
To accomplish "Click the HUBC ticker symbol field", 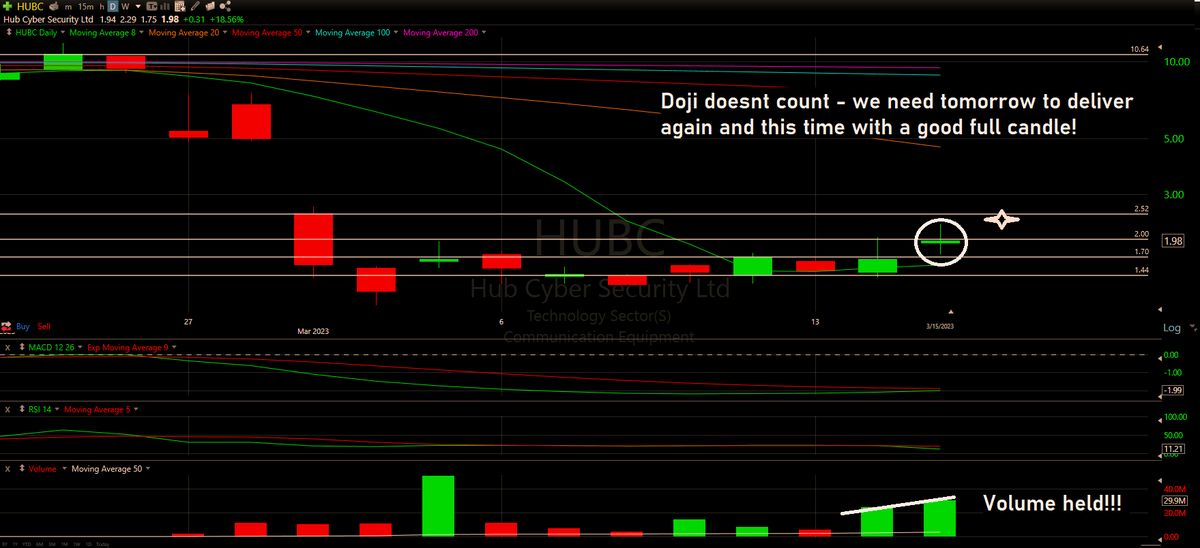I will 30,6.
